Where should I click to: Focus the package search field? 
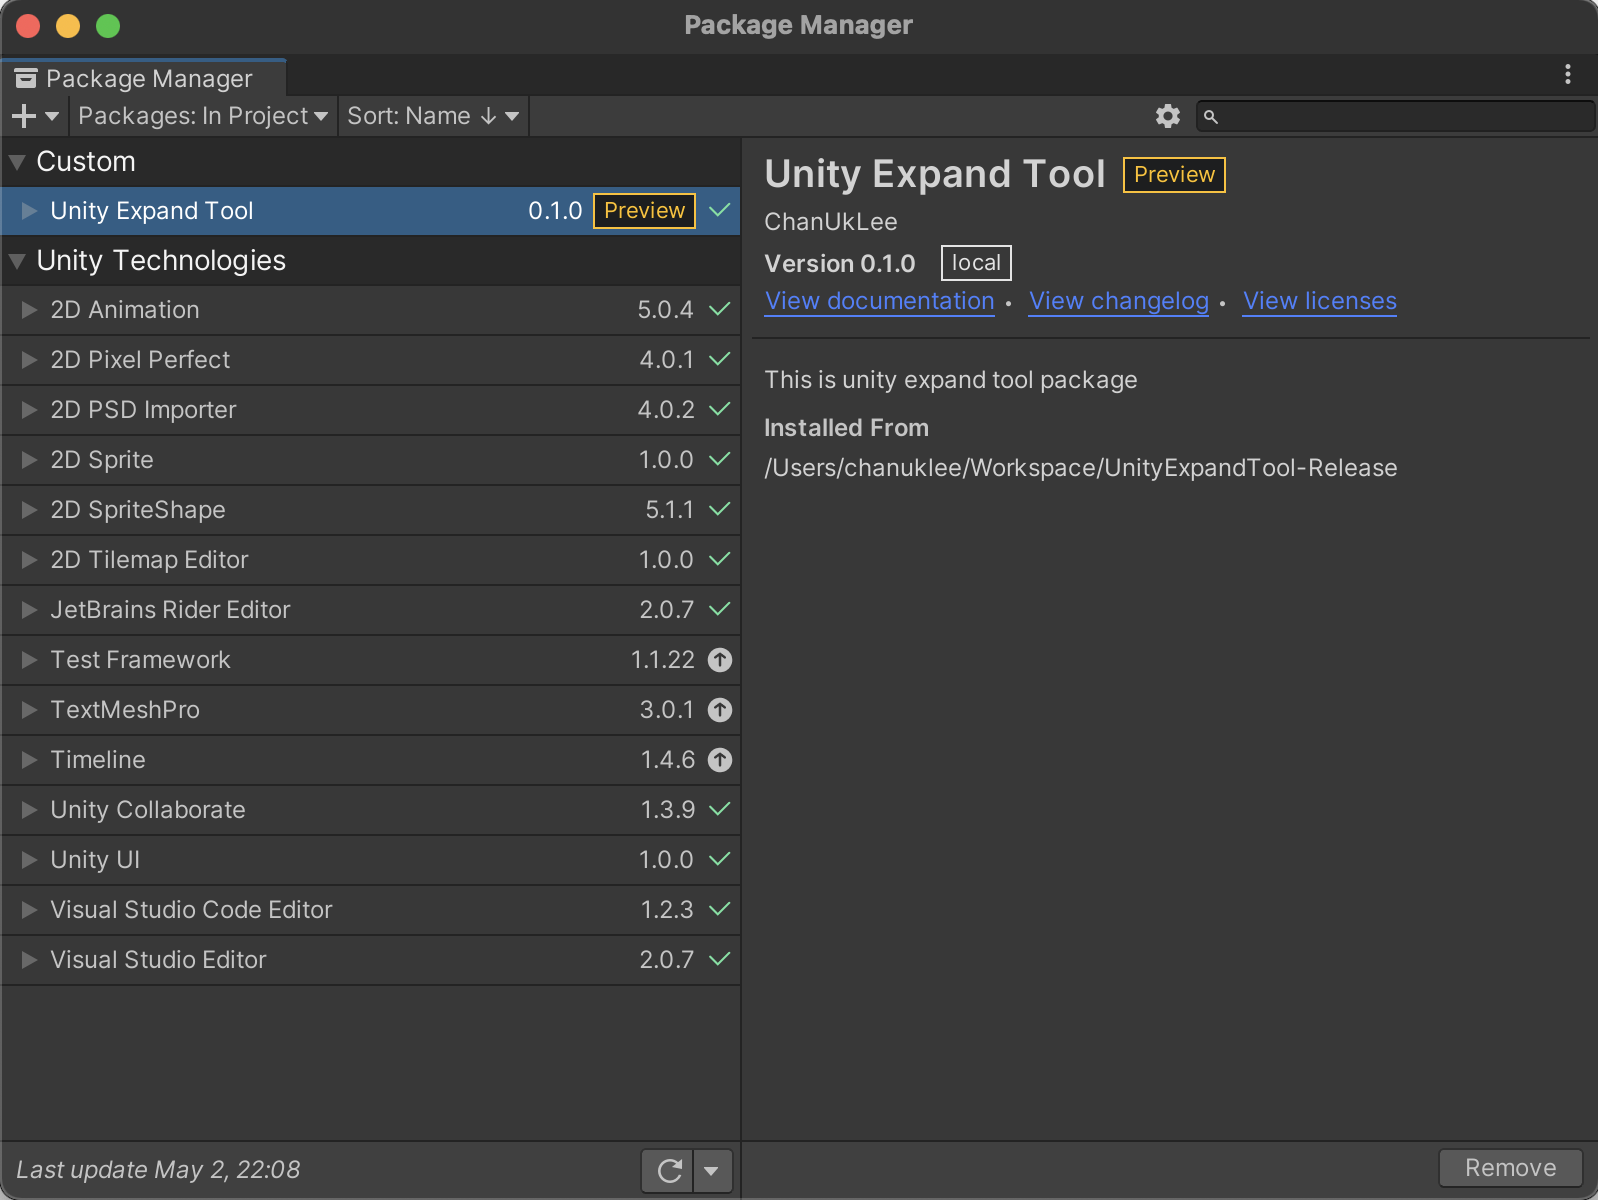coord(1395,116)
